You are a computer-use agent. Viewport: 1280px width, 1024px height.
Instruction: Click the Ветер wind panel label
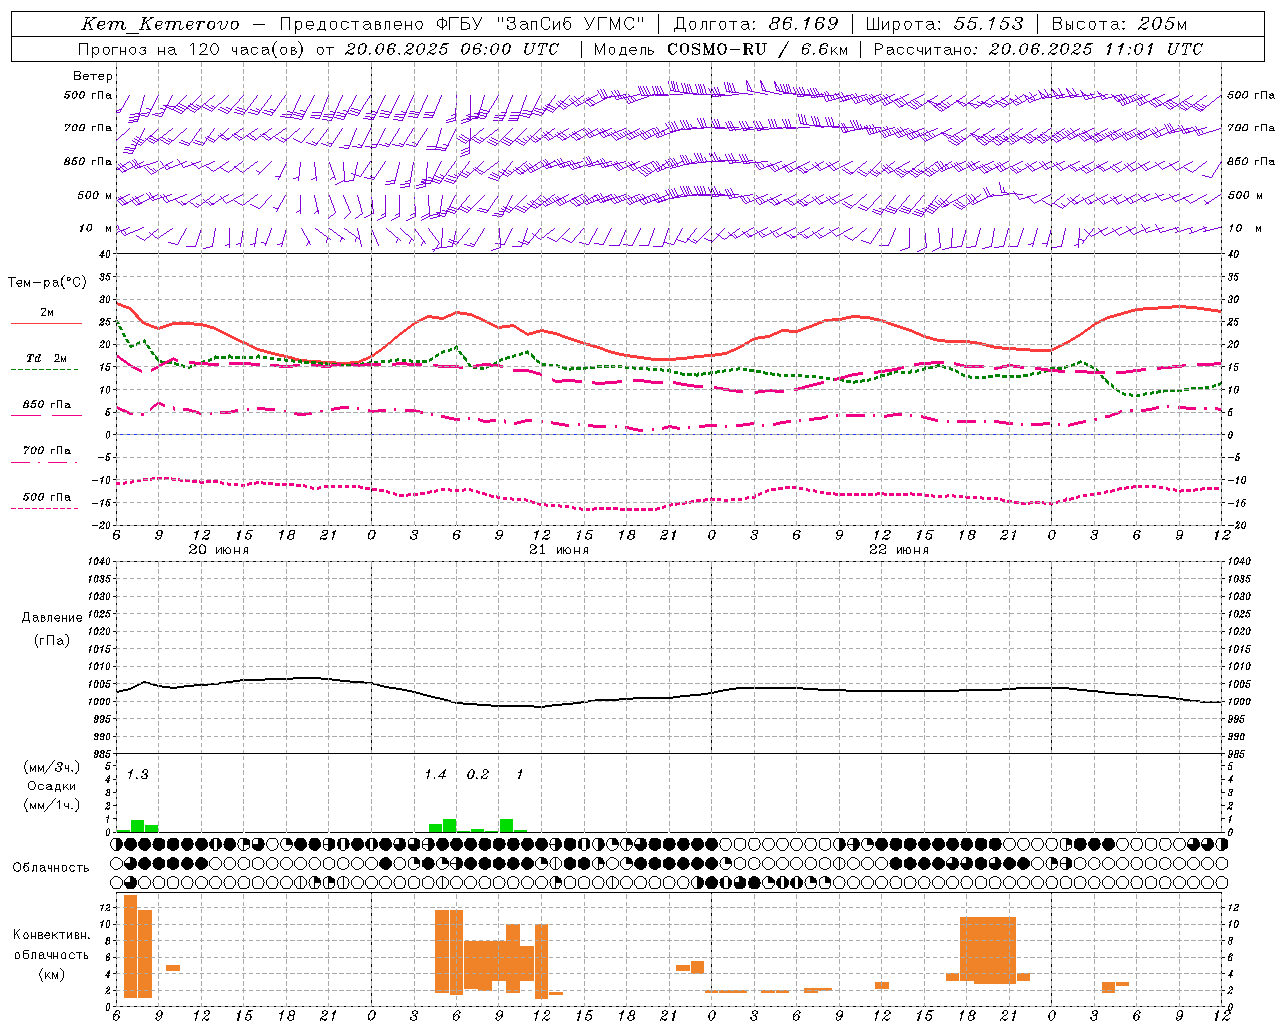tap(93, 76)
